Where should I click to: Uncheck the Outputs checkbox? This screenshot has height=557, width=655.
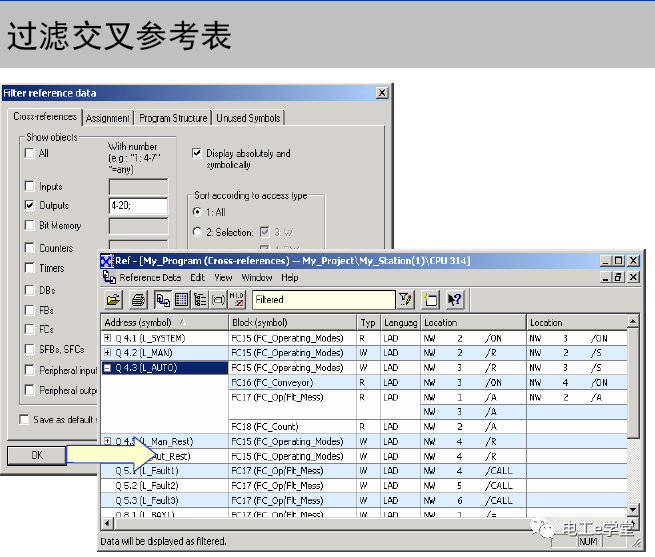(30, 205)
